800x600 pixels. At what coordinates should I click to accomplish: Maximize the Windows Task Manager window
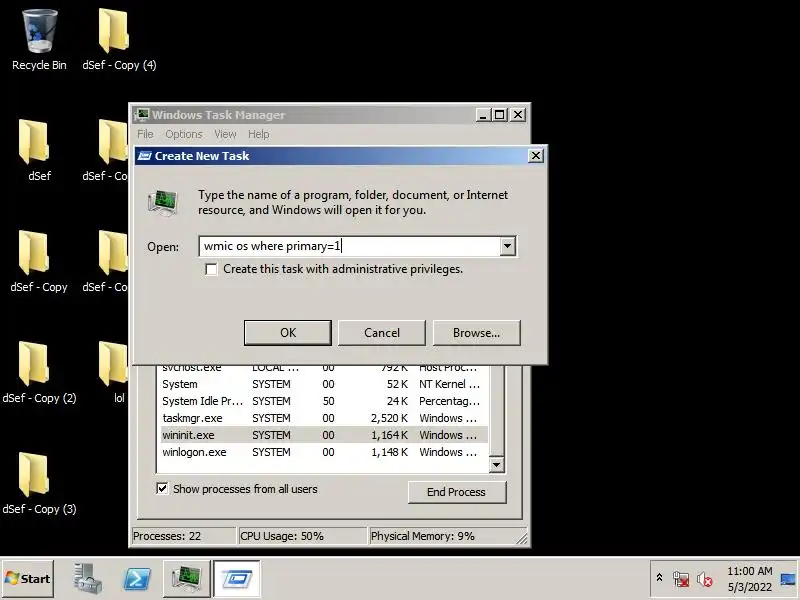499,115
